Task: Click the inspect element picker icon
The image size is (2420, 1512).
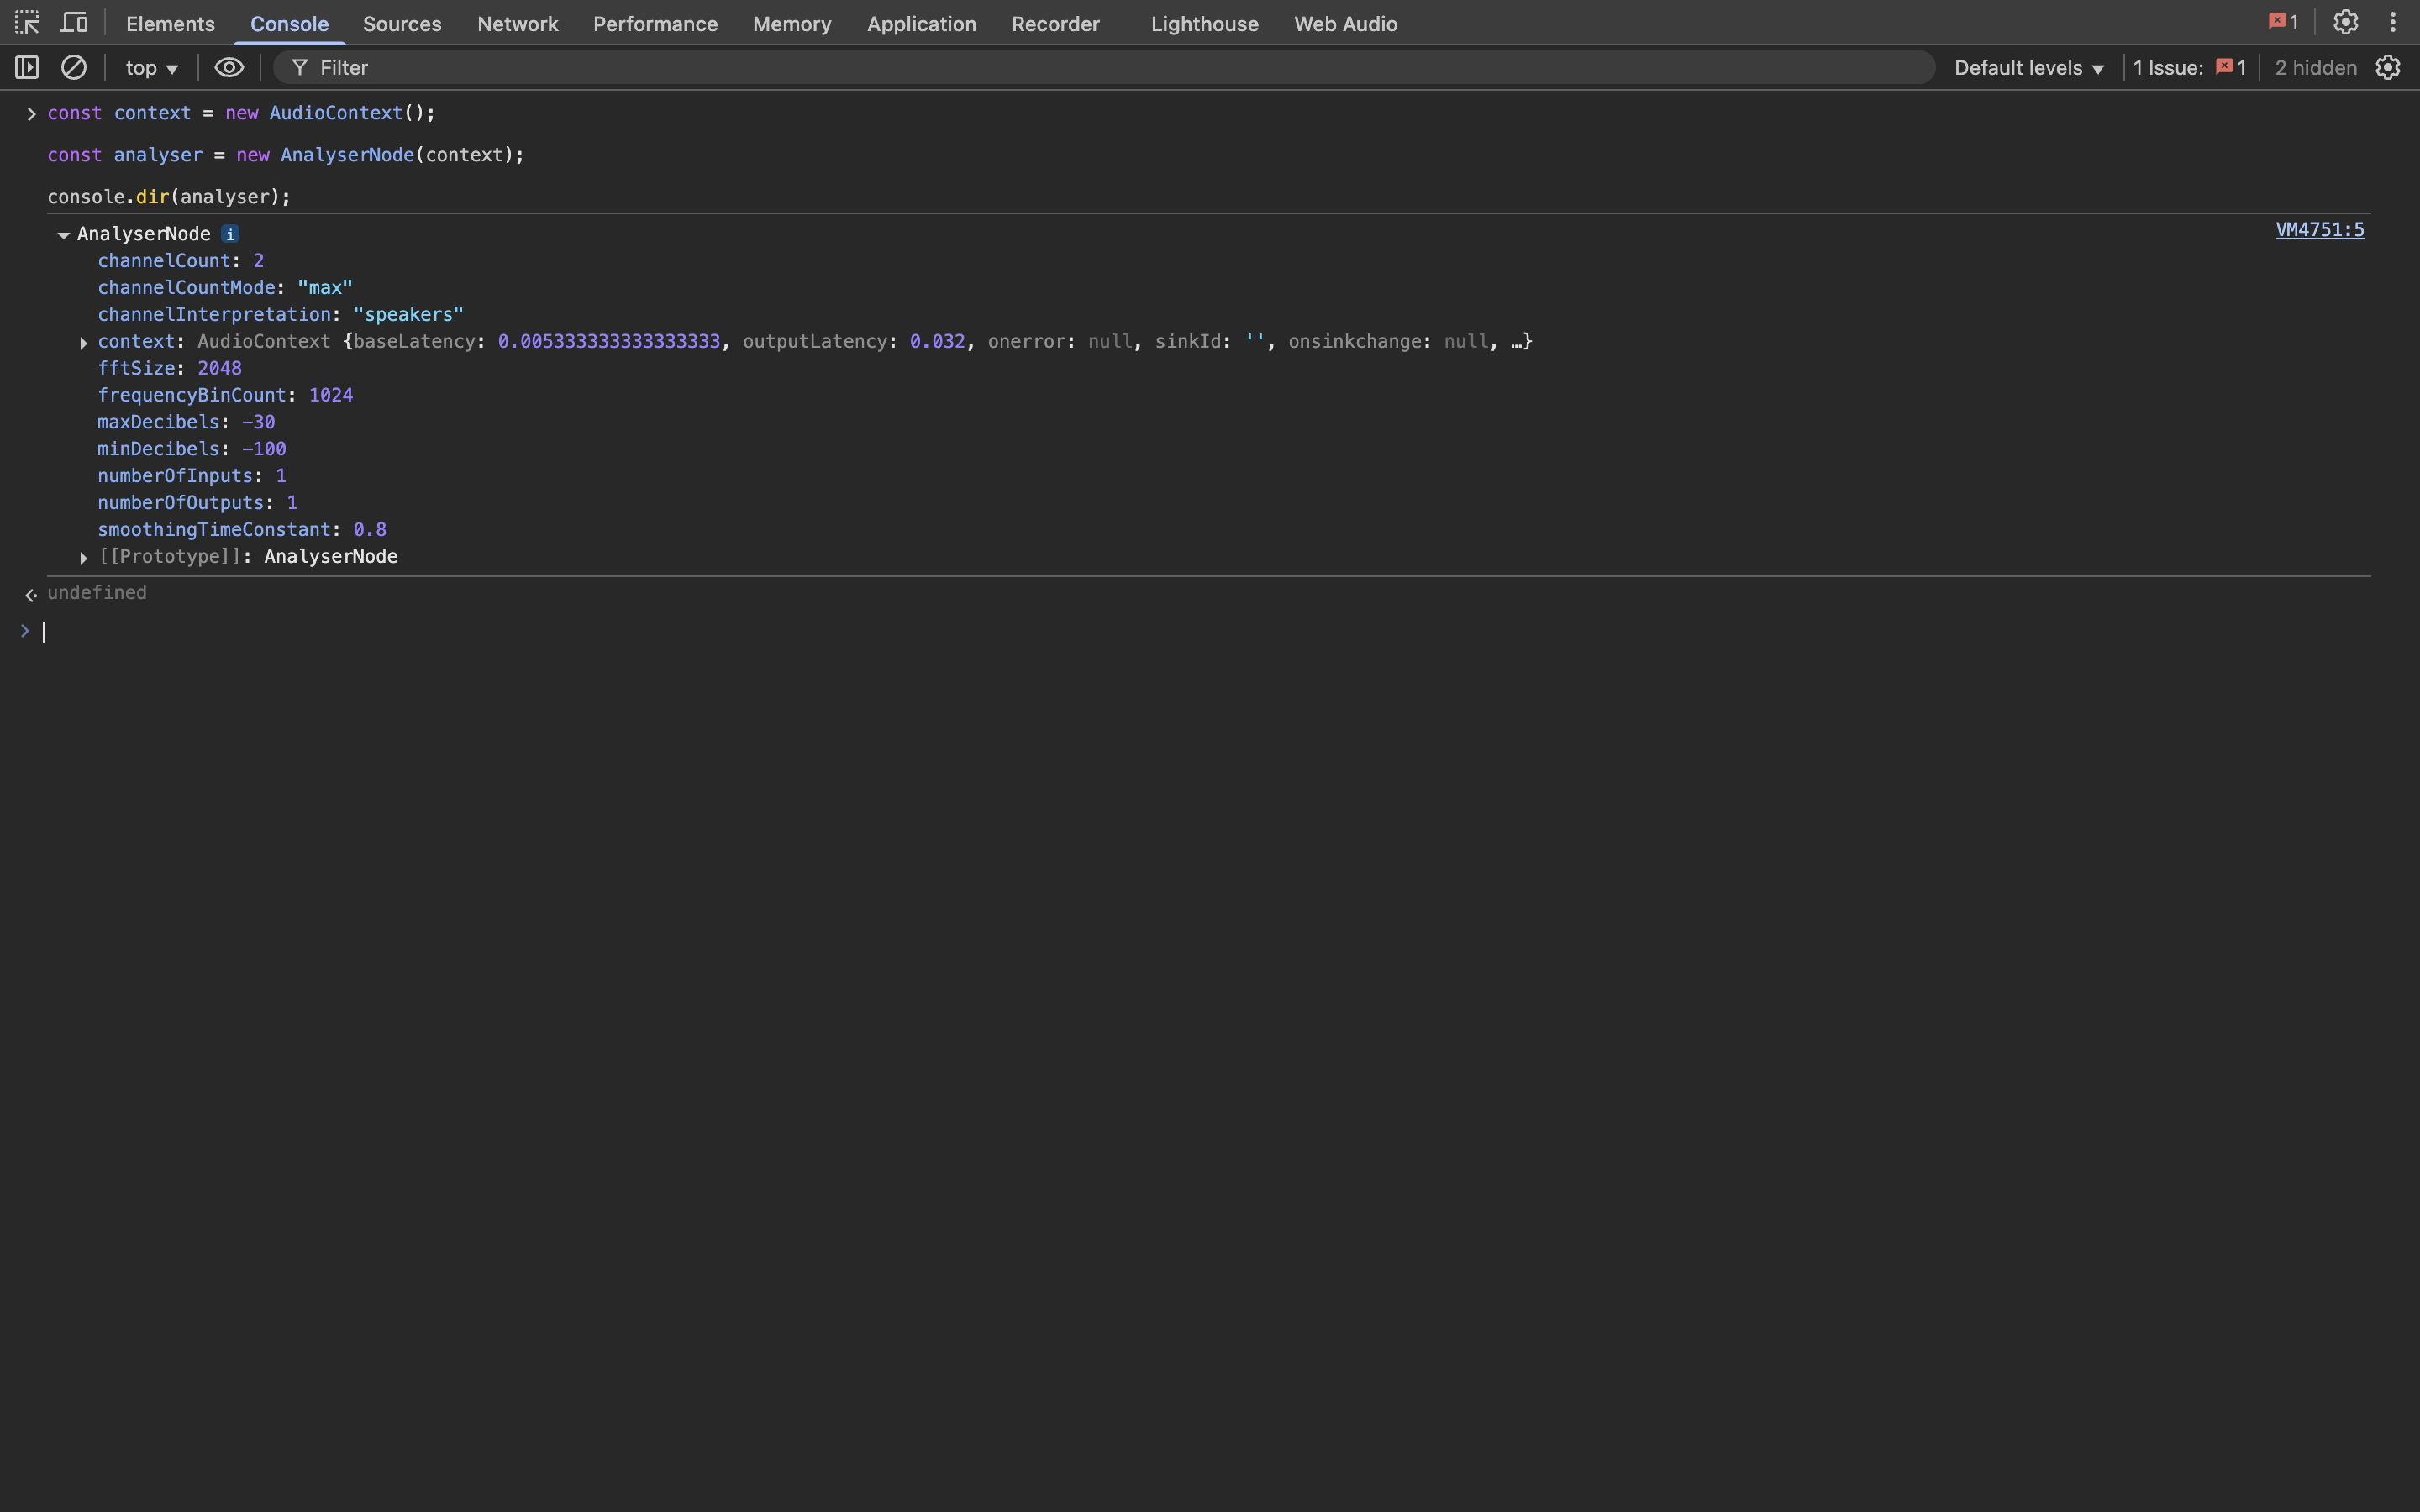Action: coord(27,22)
